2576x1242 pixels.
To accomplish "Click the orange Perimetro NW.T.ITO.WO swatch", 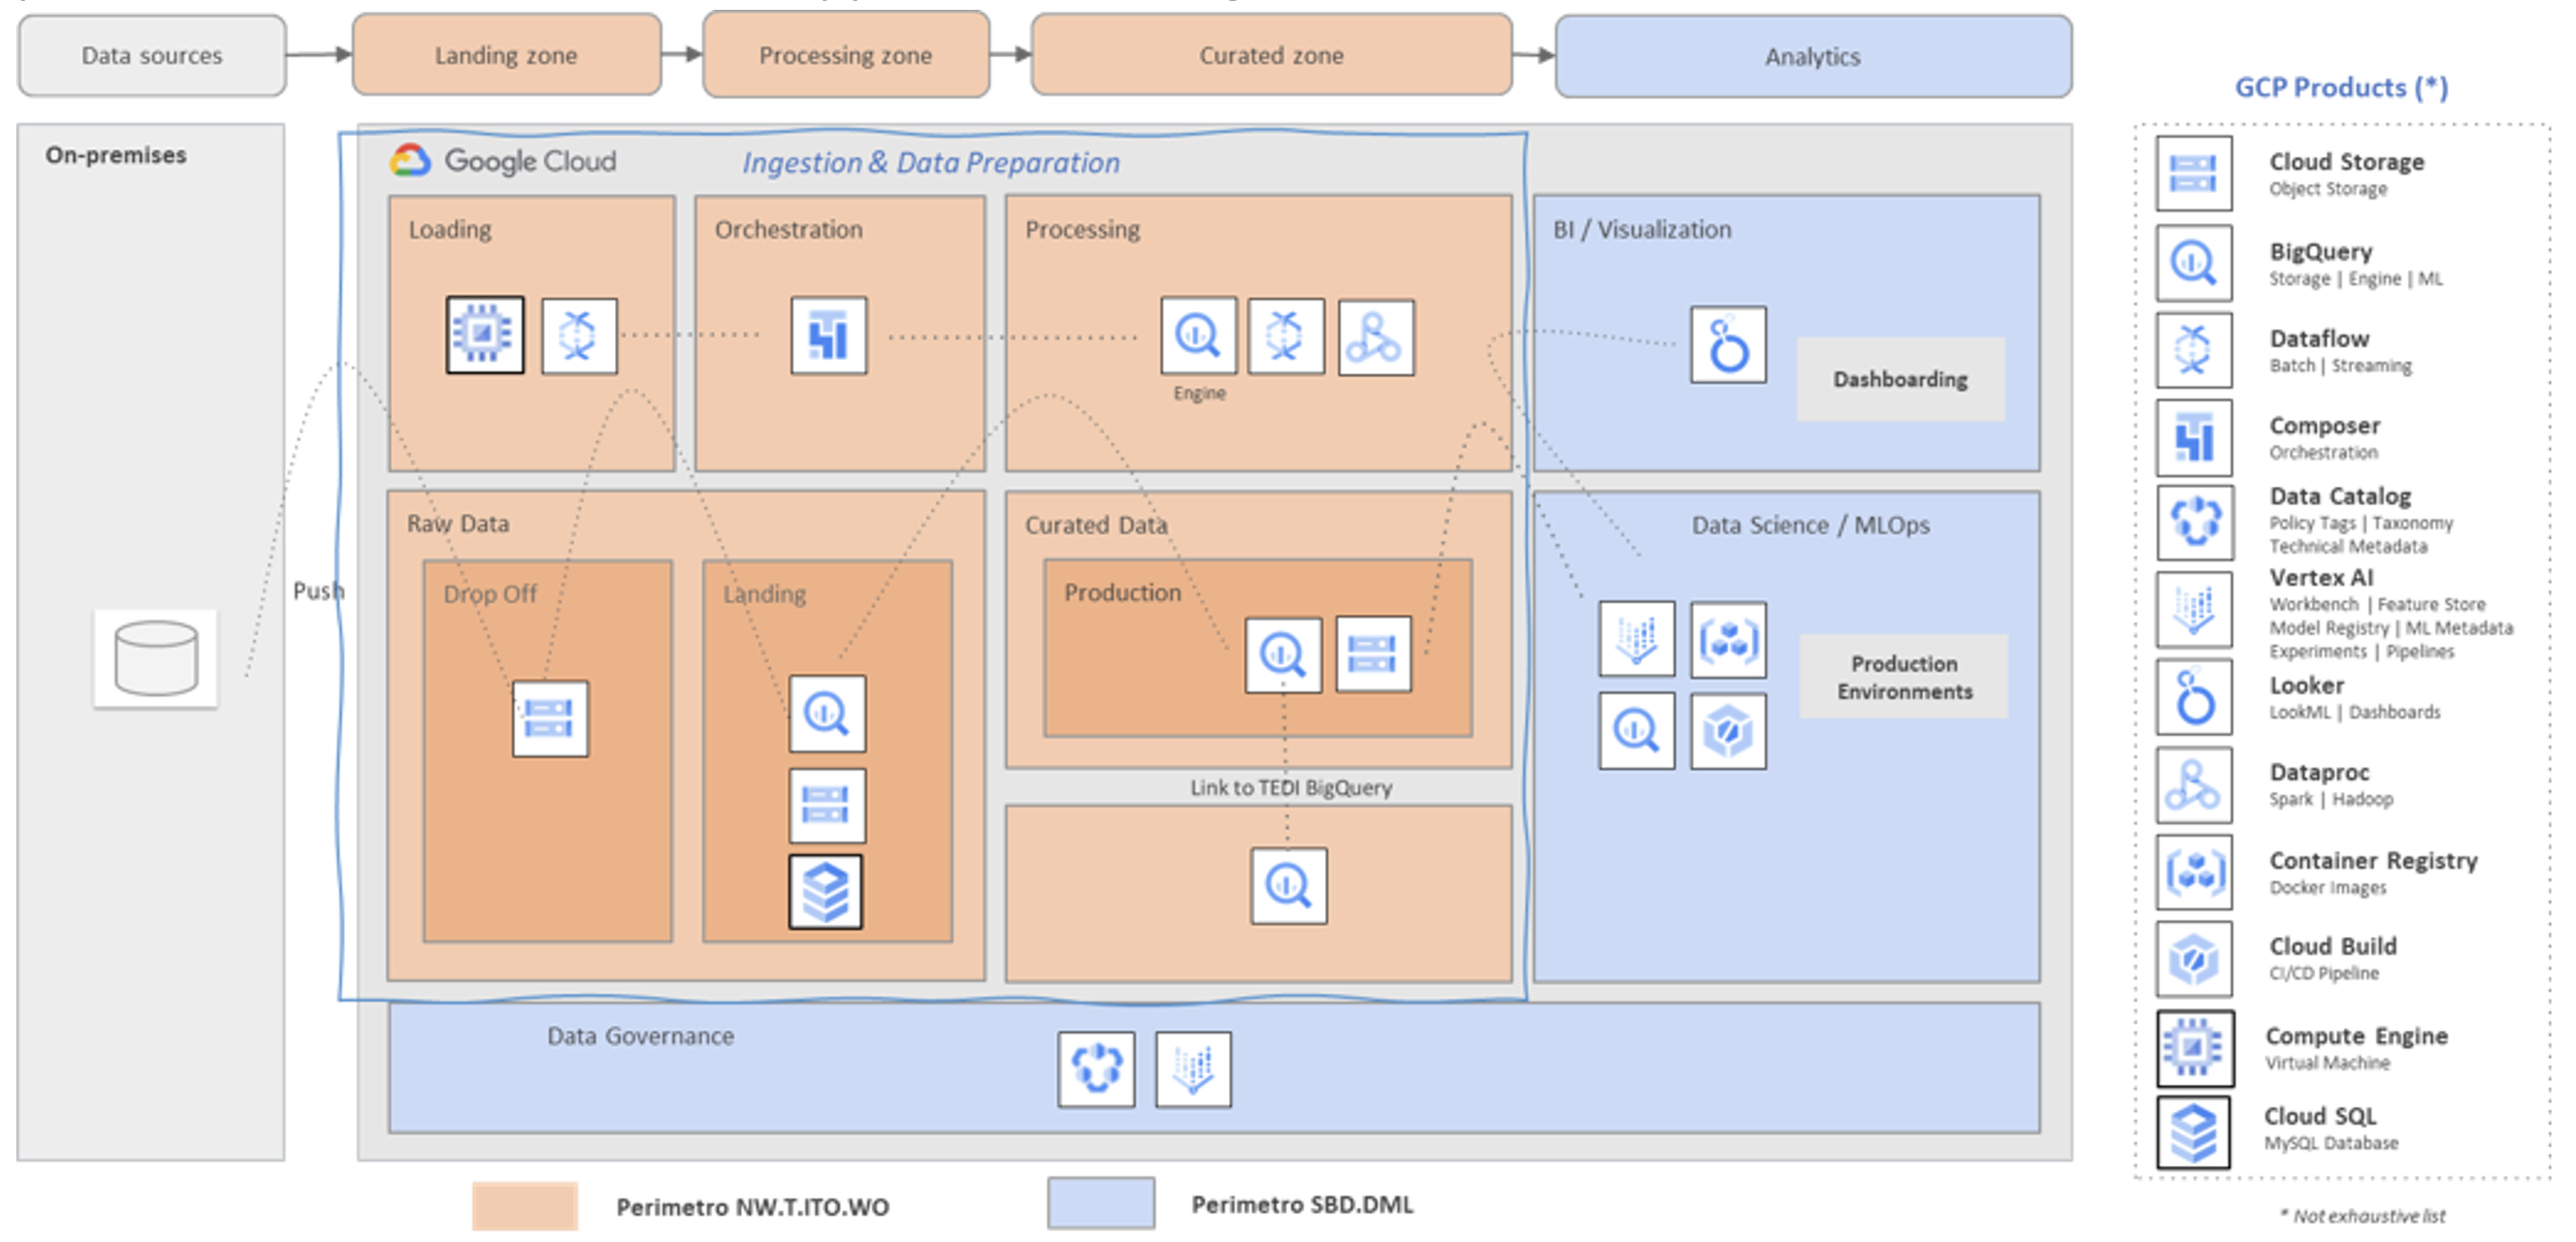I will click(525, 1206).
